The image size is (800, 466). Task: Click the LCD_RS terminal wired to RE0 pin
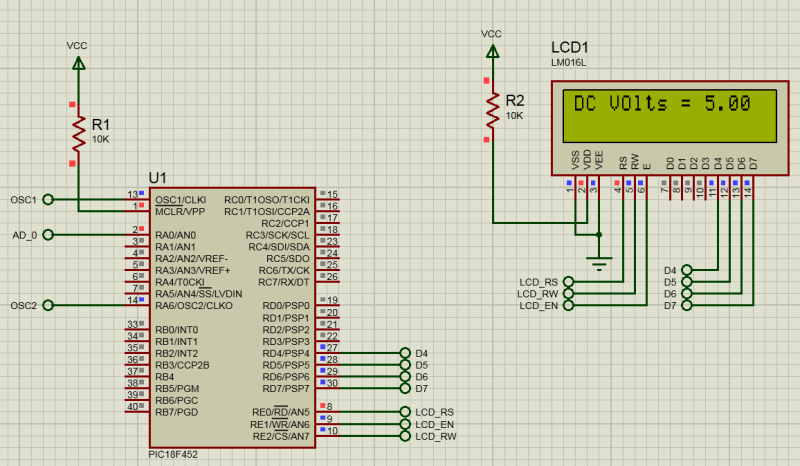tap(405, 412)
